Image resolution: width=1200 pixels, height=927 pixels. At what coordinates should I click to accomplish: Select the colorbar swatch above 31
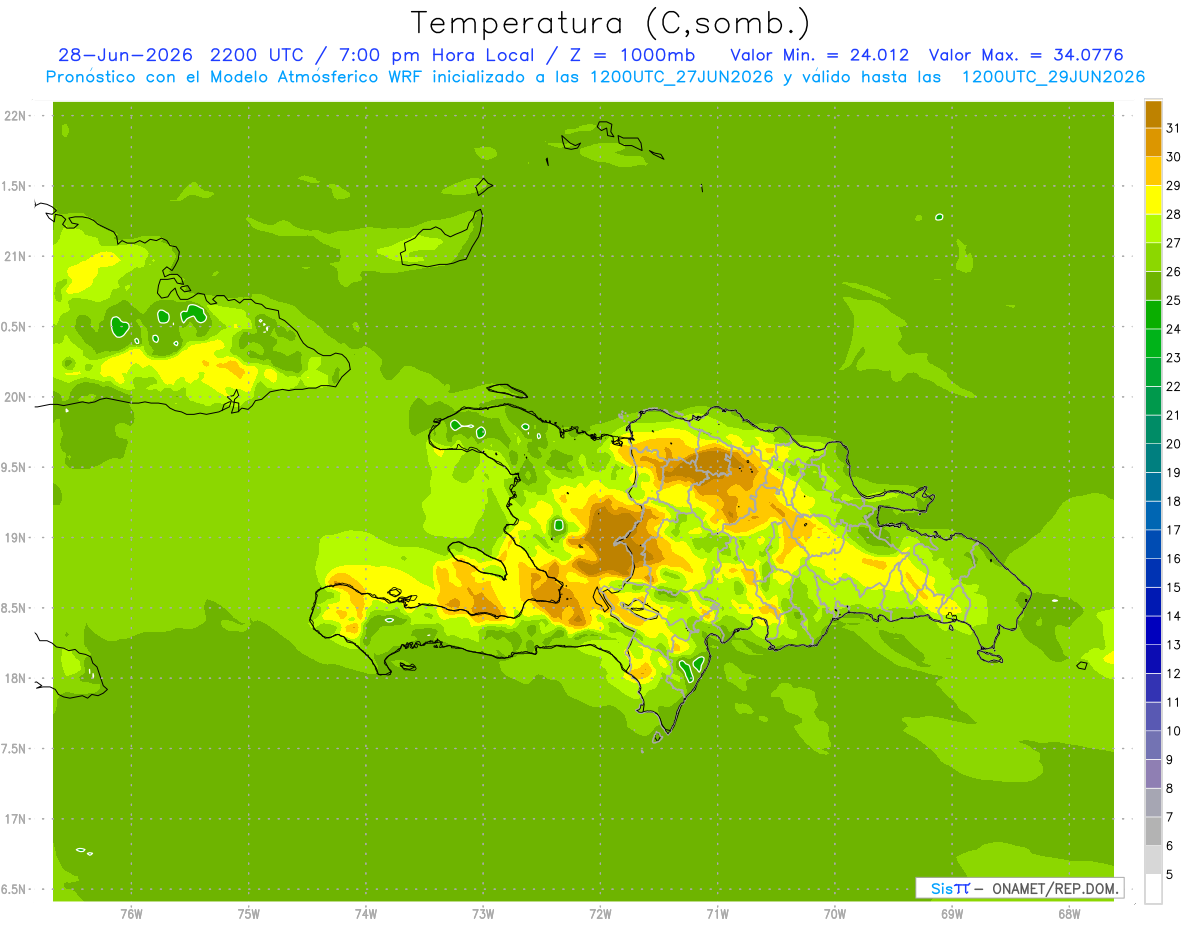1153,114
